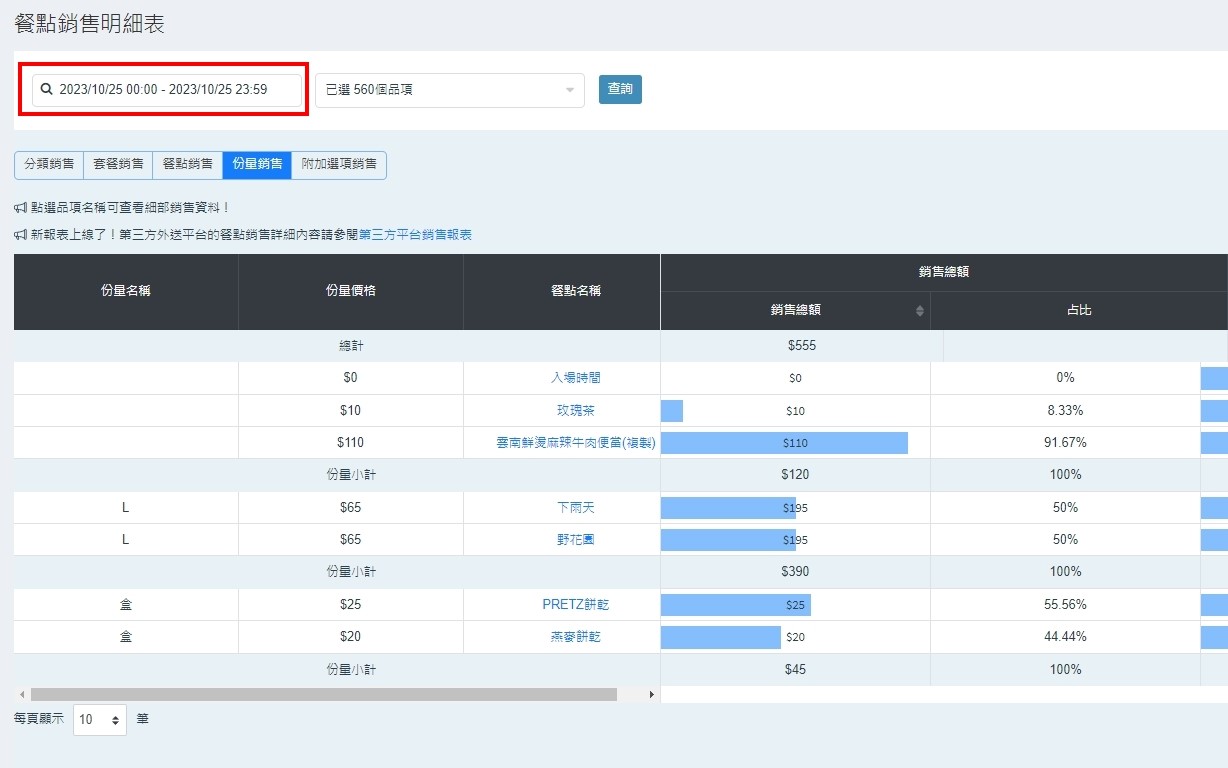Switch to the 餐點銷售 tab

(x=187, y=165)
